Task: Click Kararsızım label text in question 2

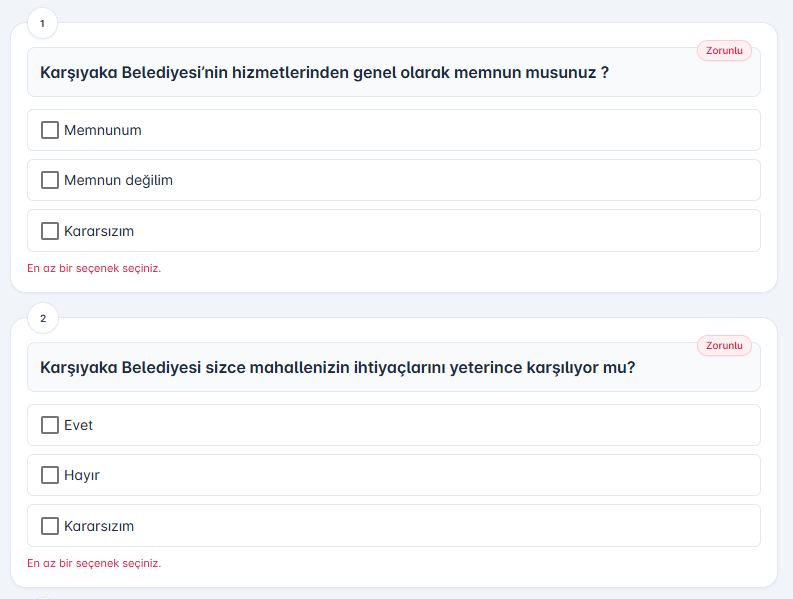Action: click(x=99, y=526)
